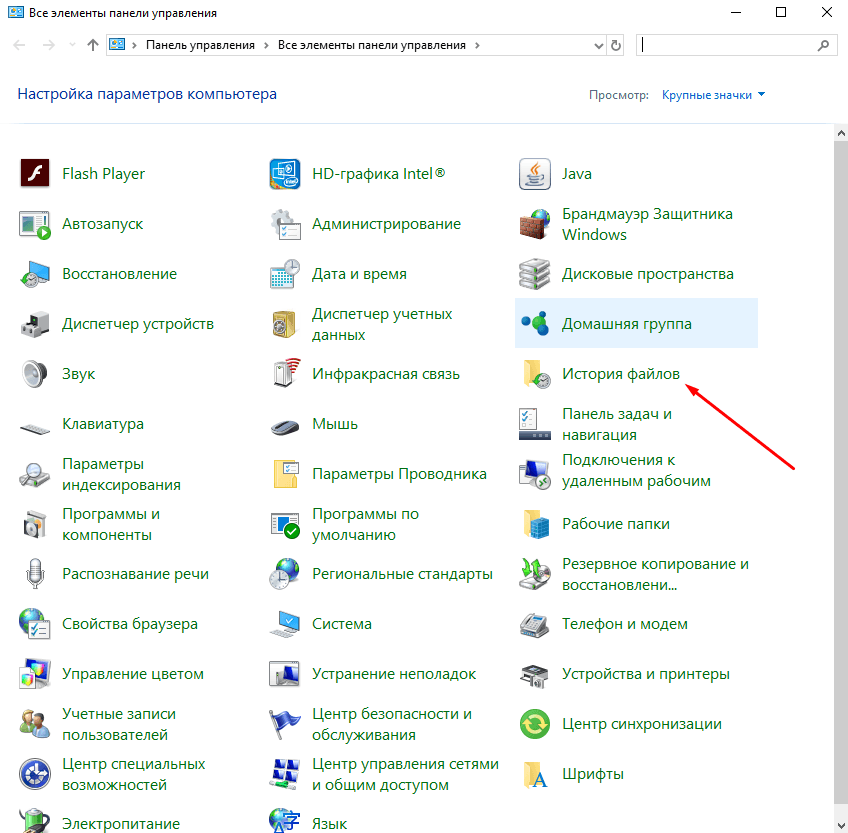Open the Центр синхронизации green icon

534,724
